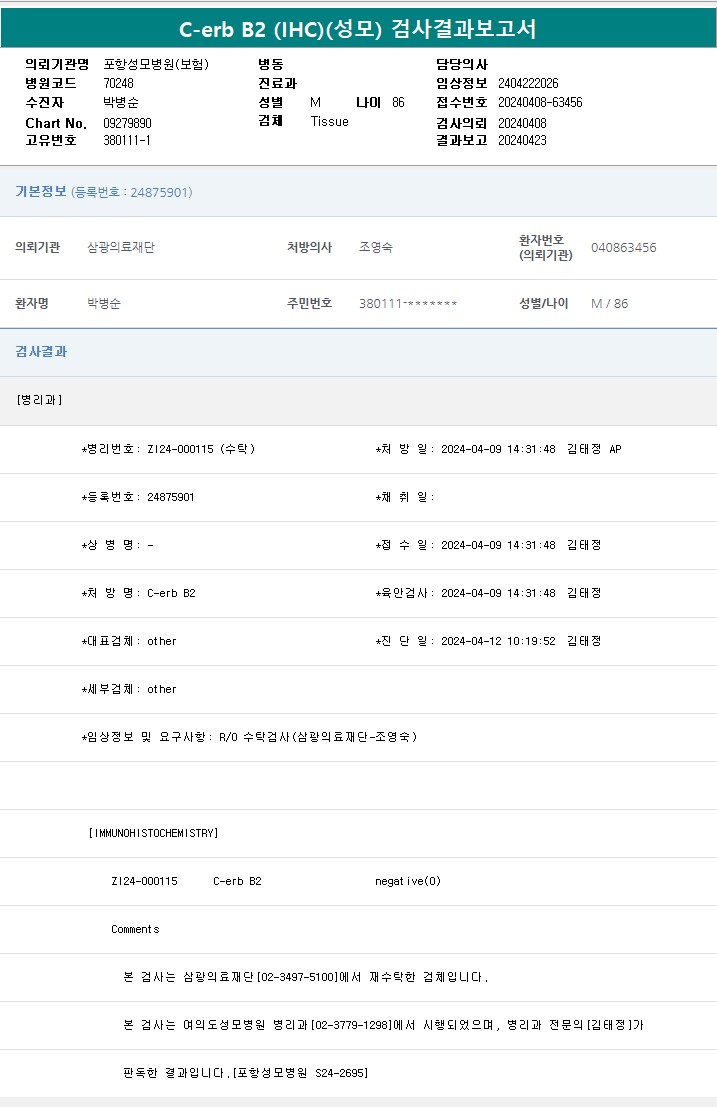
Task: Click the Chart No. value 09279890
Action: click(127, 123)
